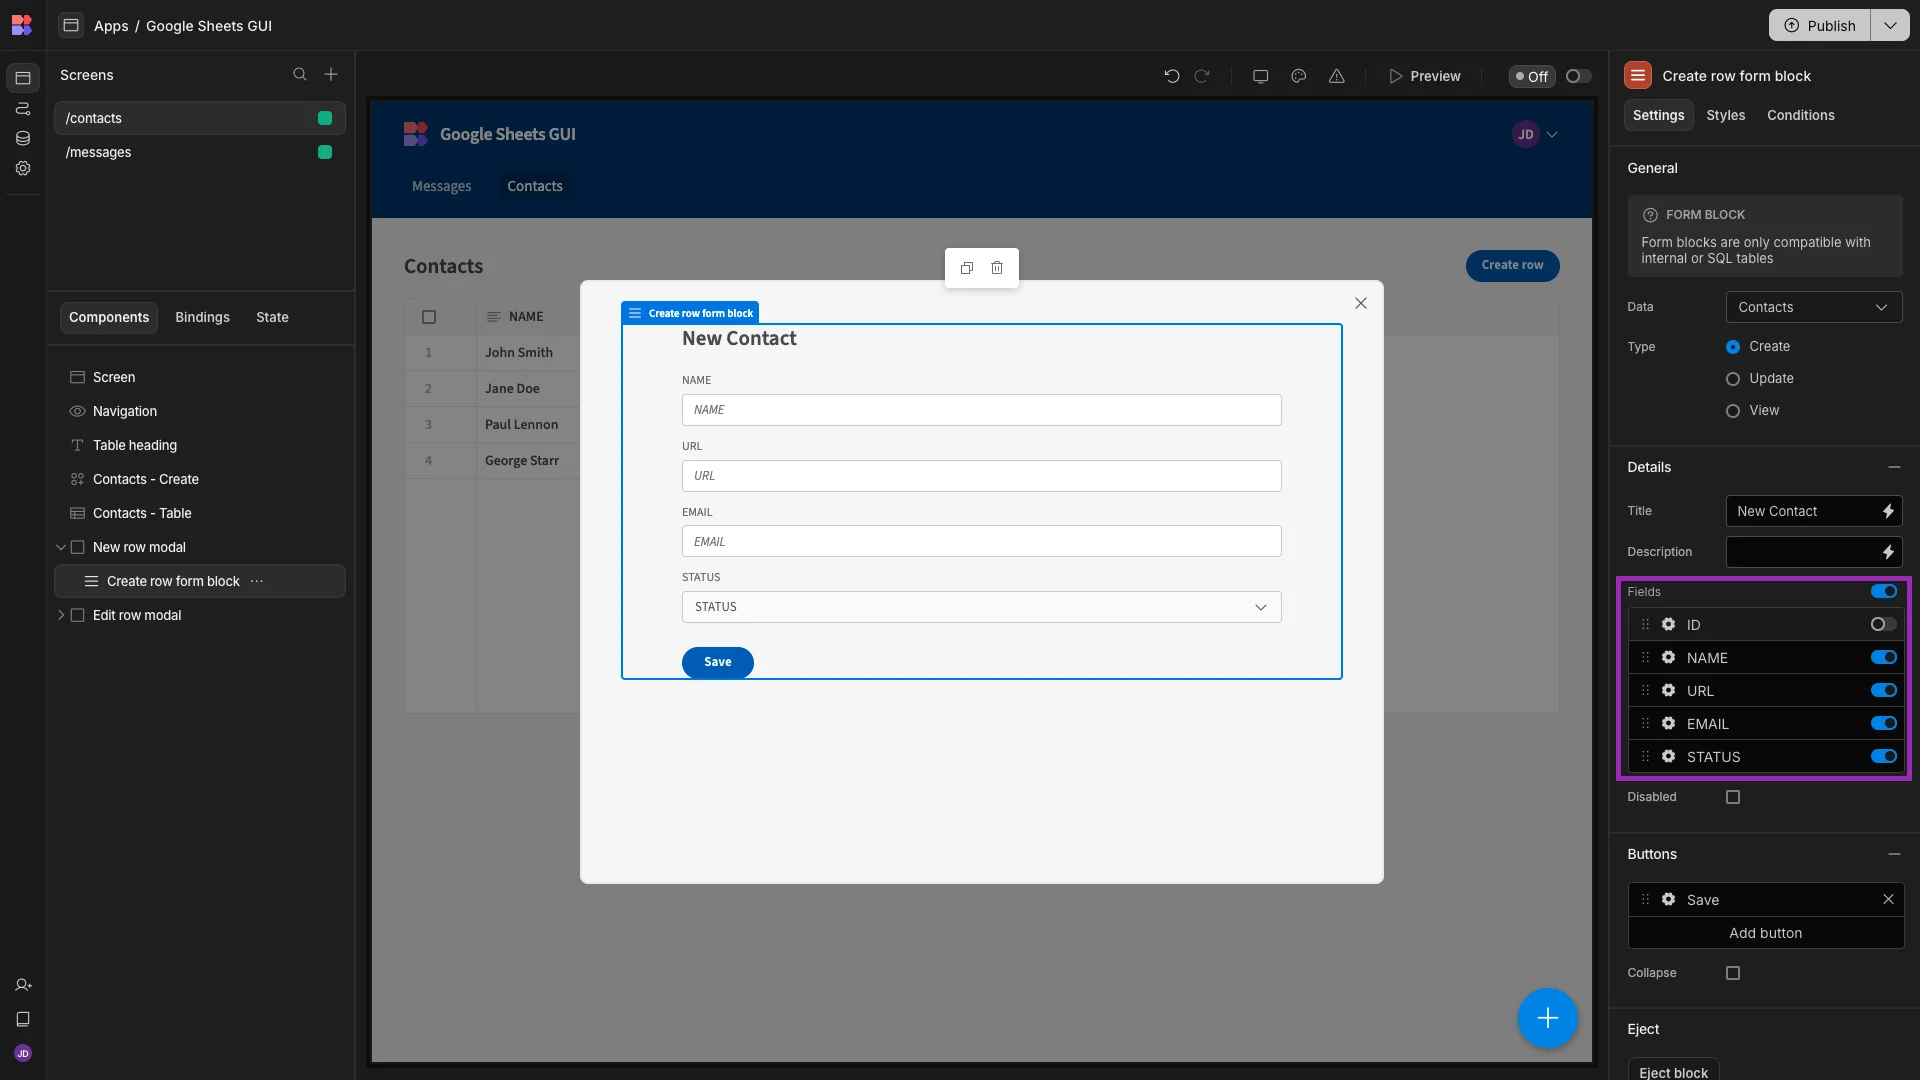Screen dimensions: 1920x1080
Task: Remove the Save button entry
Action: tap(1888, 899)
